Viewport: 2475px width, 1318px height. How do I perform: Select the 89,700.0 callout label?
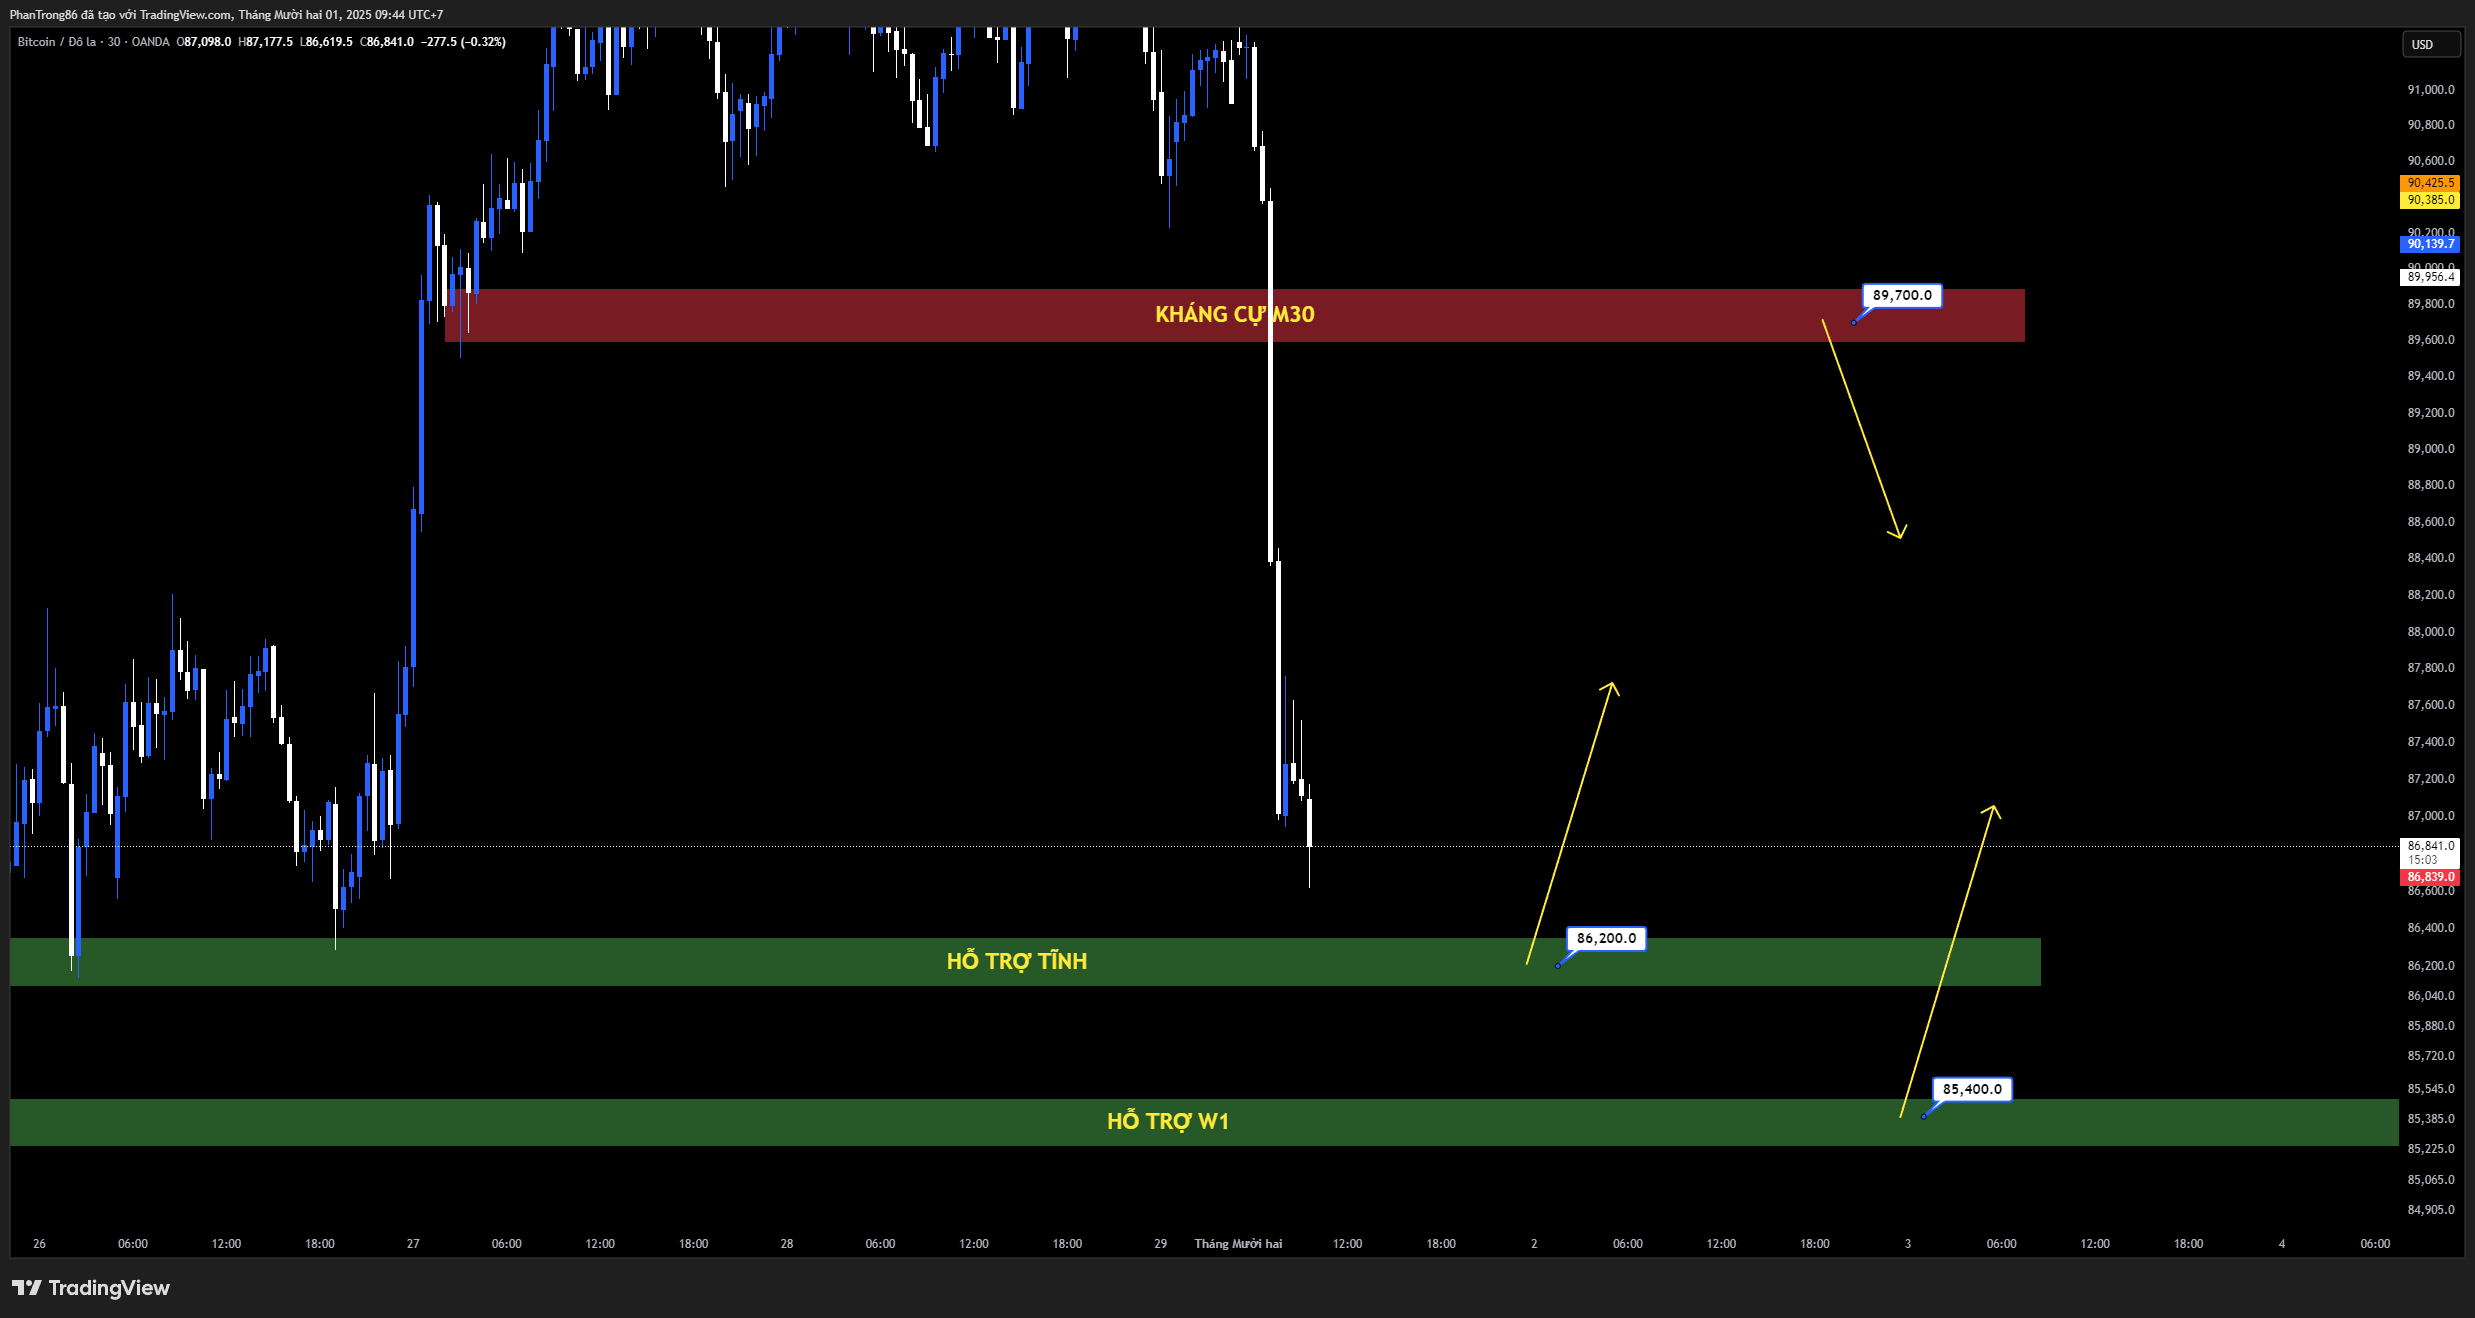pos(1901,295)
